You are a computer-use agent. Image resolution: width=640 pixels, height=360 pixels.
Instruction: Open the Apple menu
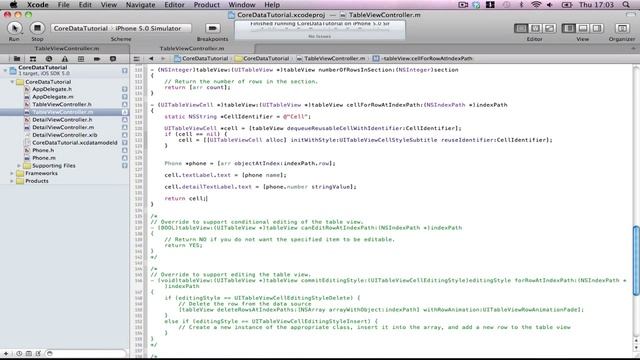[x=13, y=5]
